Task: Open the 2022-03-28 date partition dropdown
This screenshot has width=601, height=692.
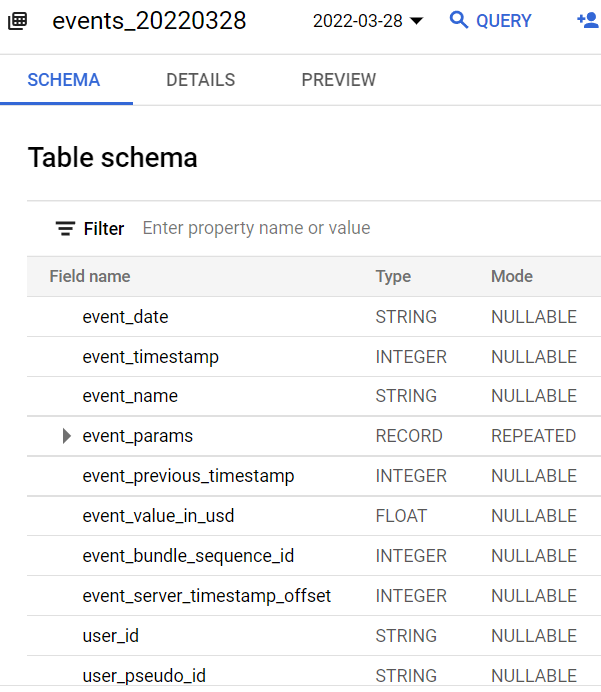Action: pyautogui.click(x=368, y=21)
